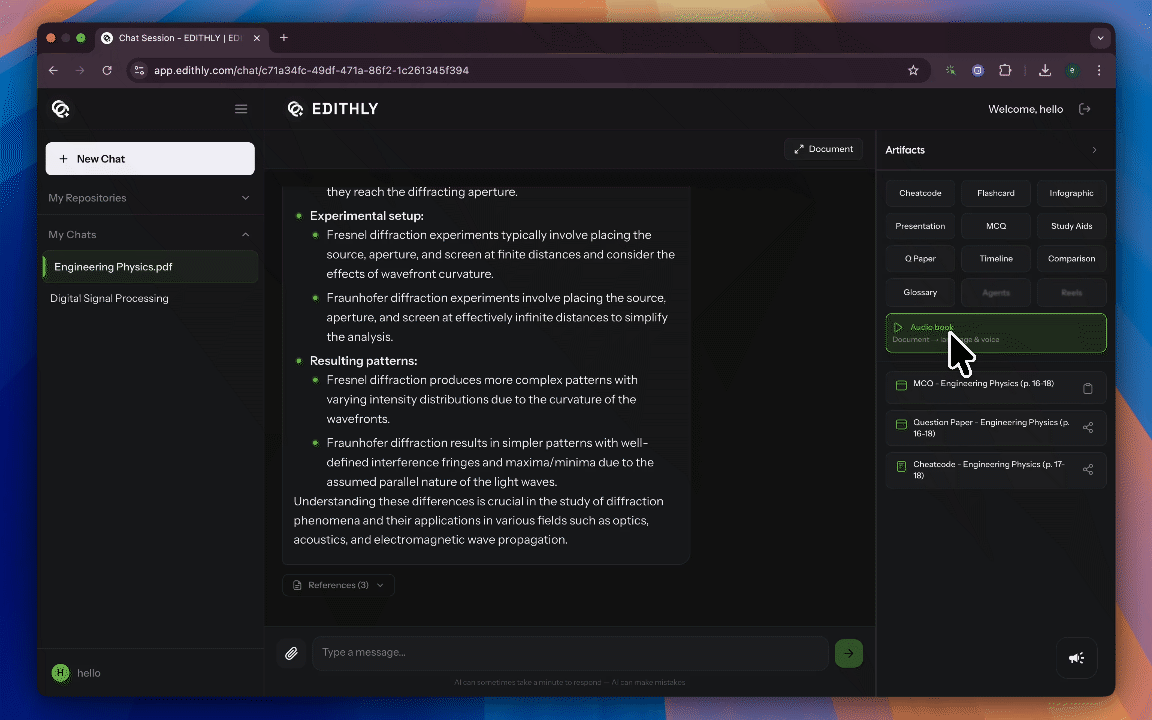Image resolution: width=1152 pixels, height=720 pixels.
Task: Click the Edithly logo in the sidebar
Action: pyautogui.click(x=60, y=109)
